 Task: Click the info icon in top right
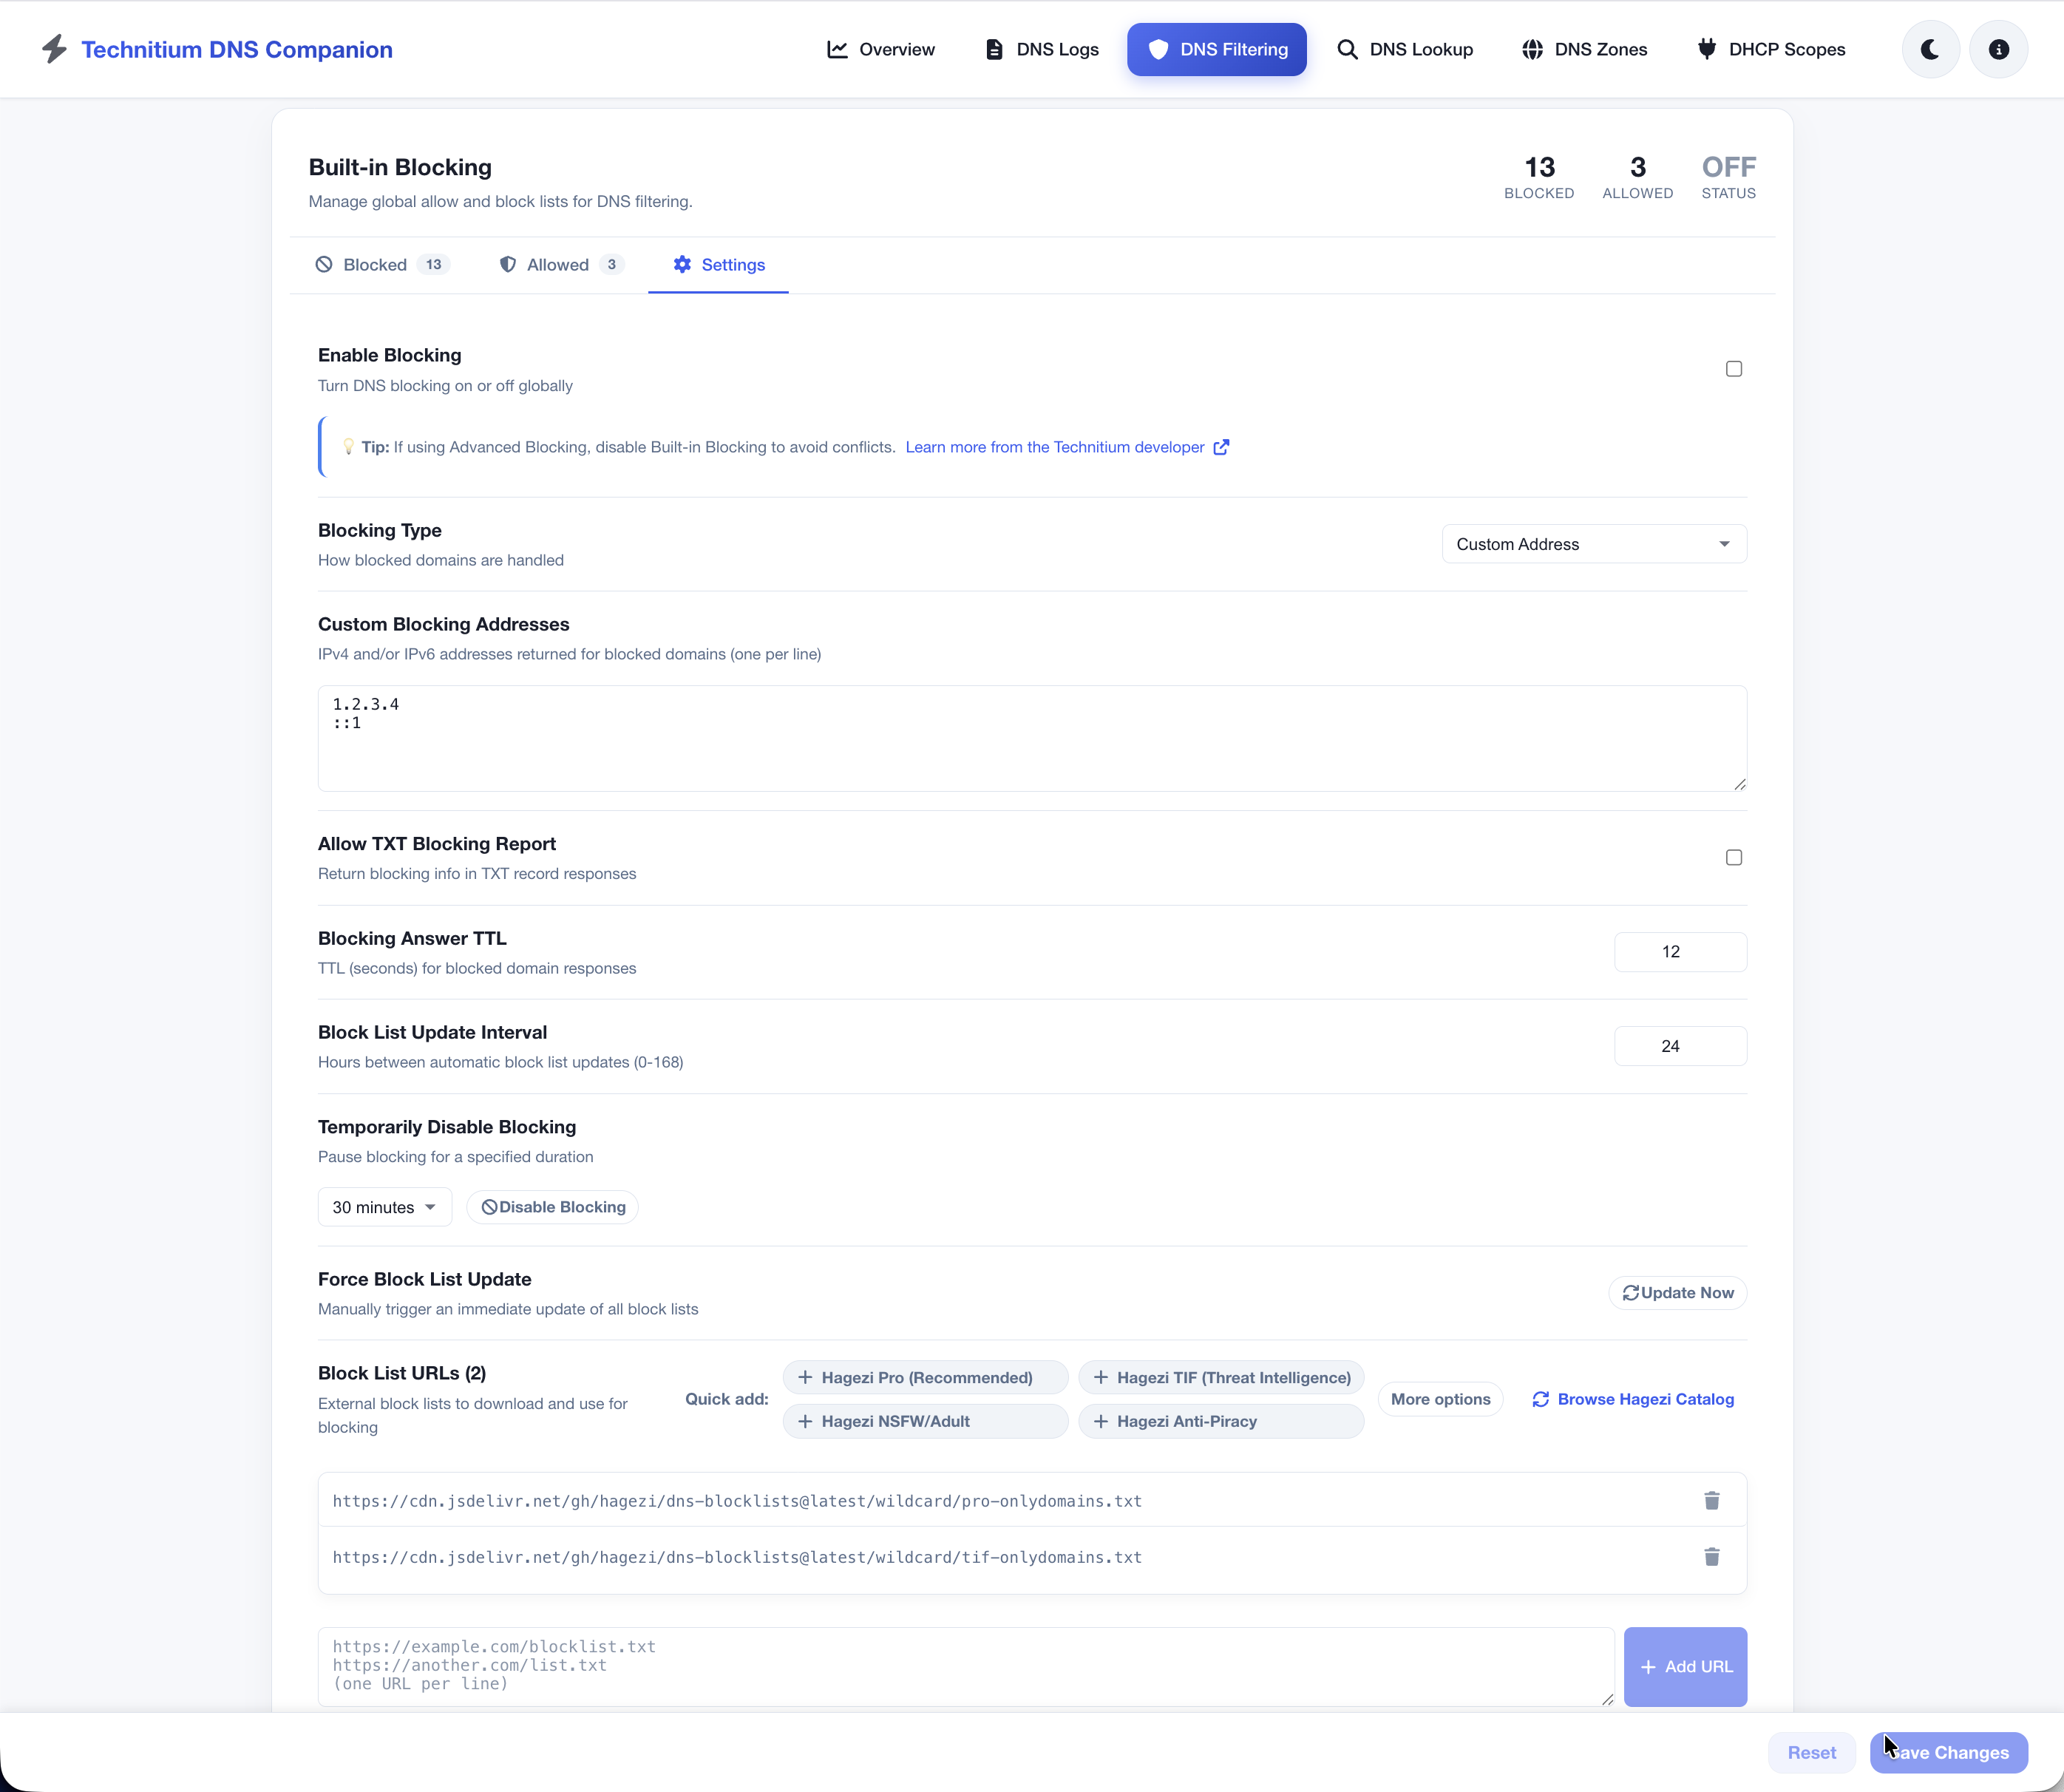click(x=1998, y=49)
